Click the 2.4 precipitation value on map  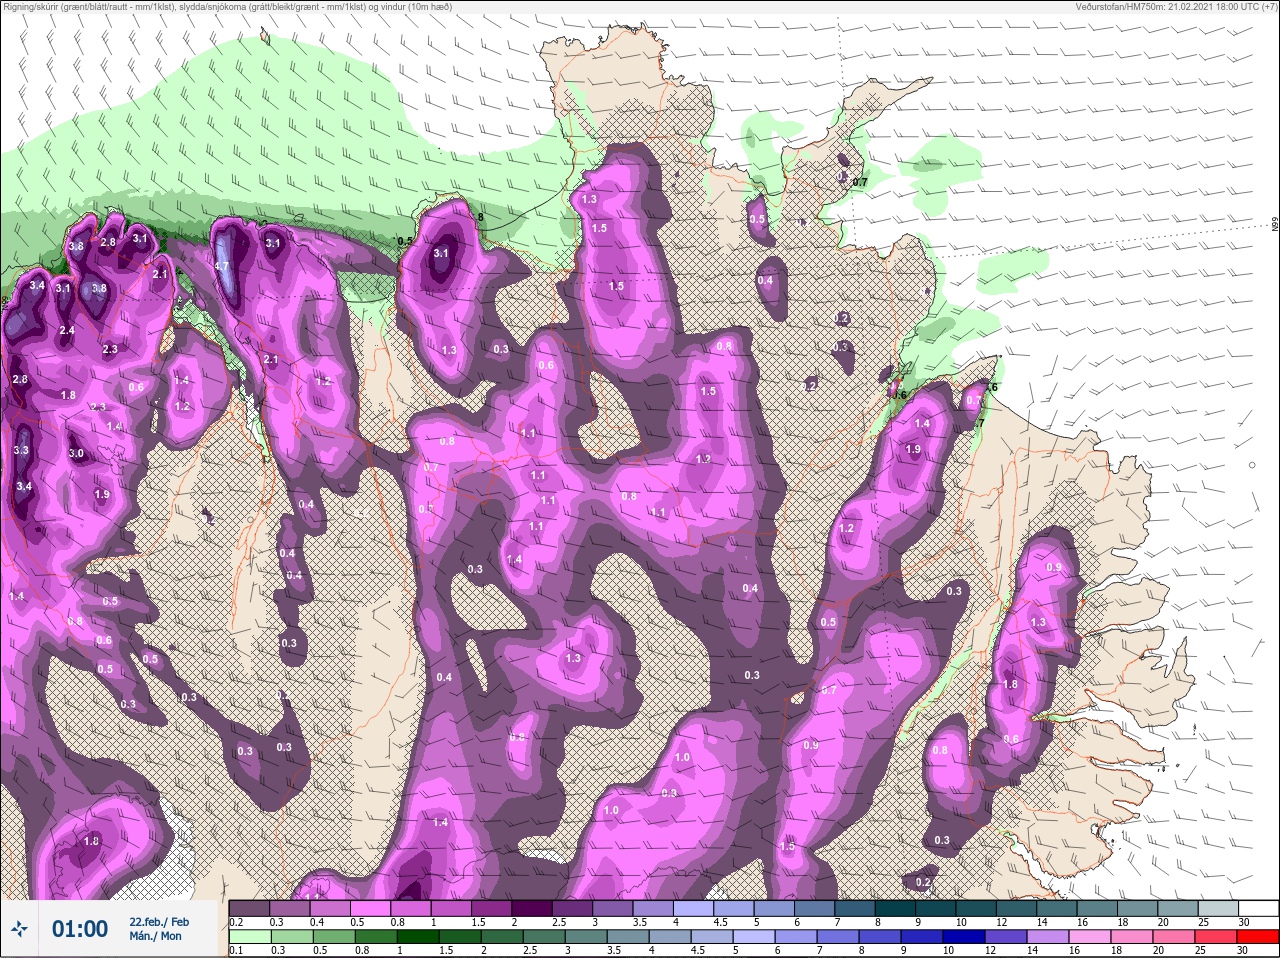click(x=67, y=331)
